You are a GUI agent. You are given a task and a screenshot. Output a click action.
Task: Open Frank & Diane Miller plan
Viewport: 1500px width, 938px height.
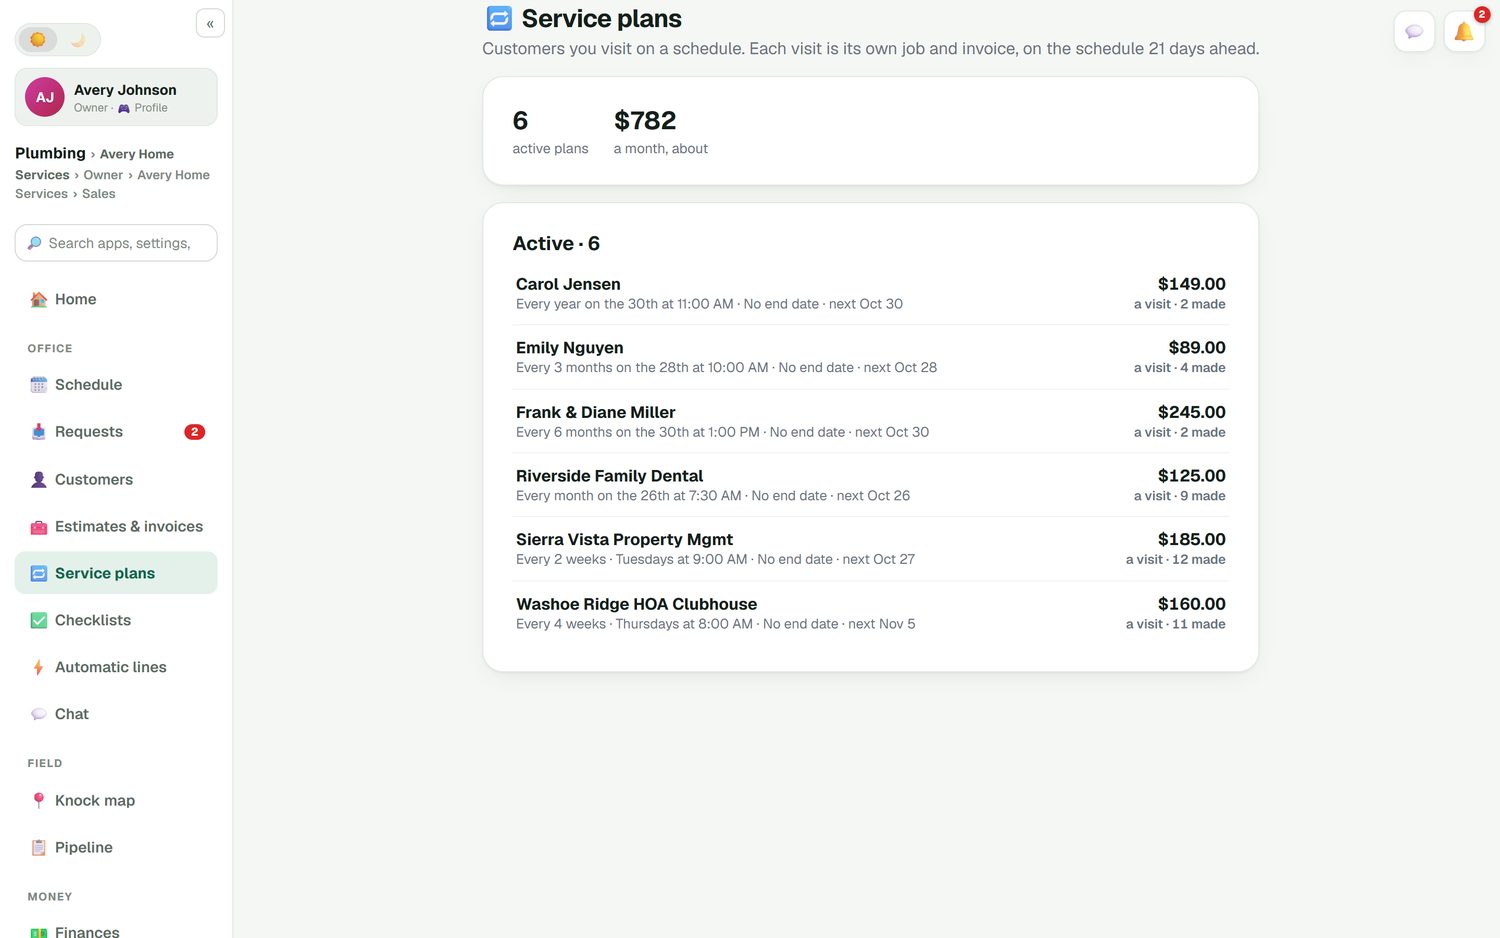[870, 421]
